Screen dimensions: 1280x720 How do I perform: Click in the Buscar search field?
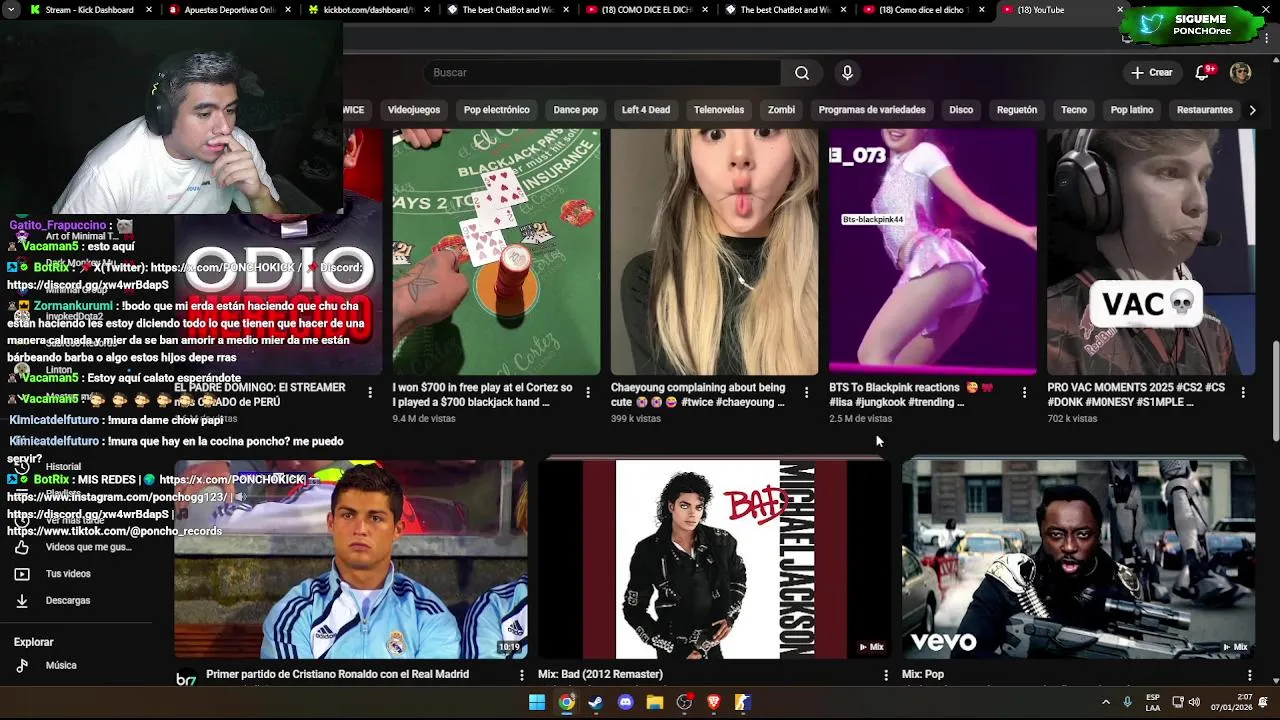pyautogui.click(x=603, y=72)
